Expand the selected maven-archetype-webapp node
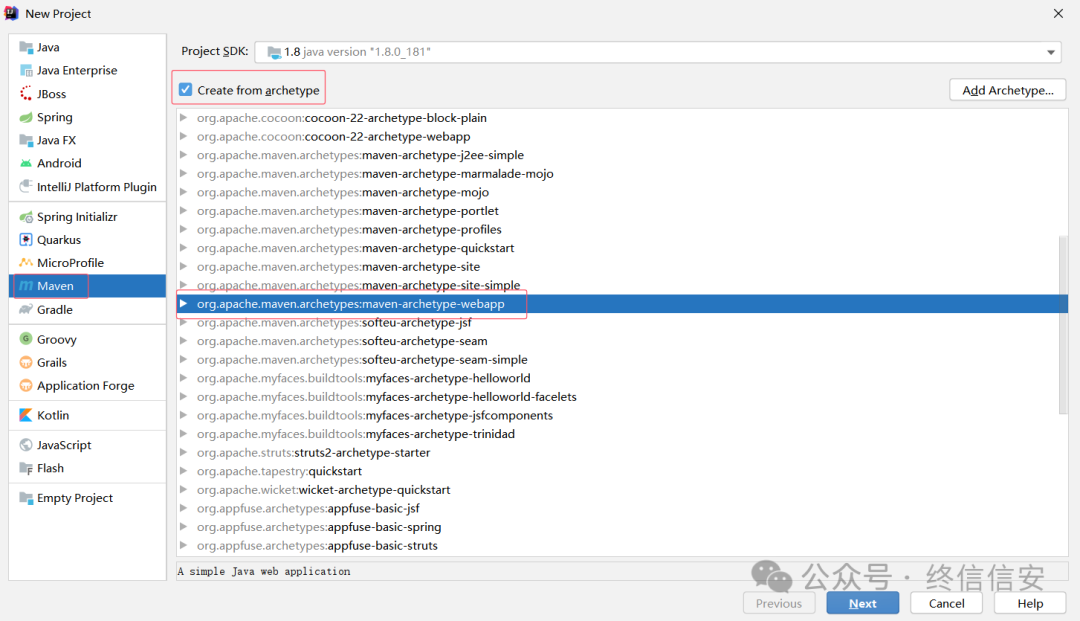The width and height of the screenshot is (1080, 621). [183, 304]
